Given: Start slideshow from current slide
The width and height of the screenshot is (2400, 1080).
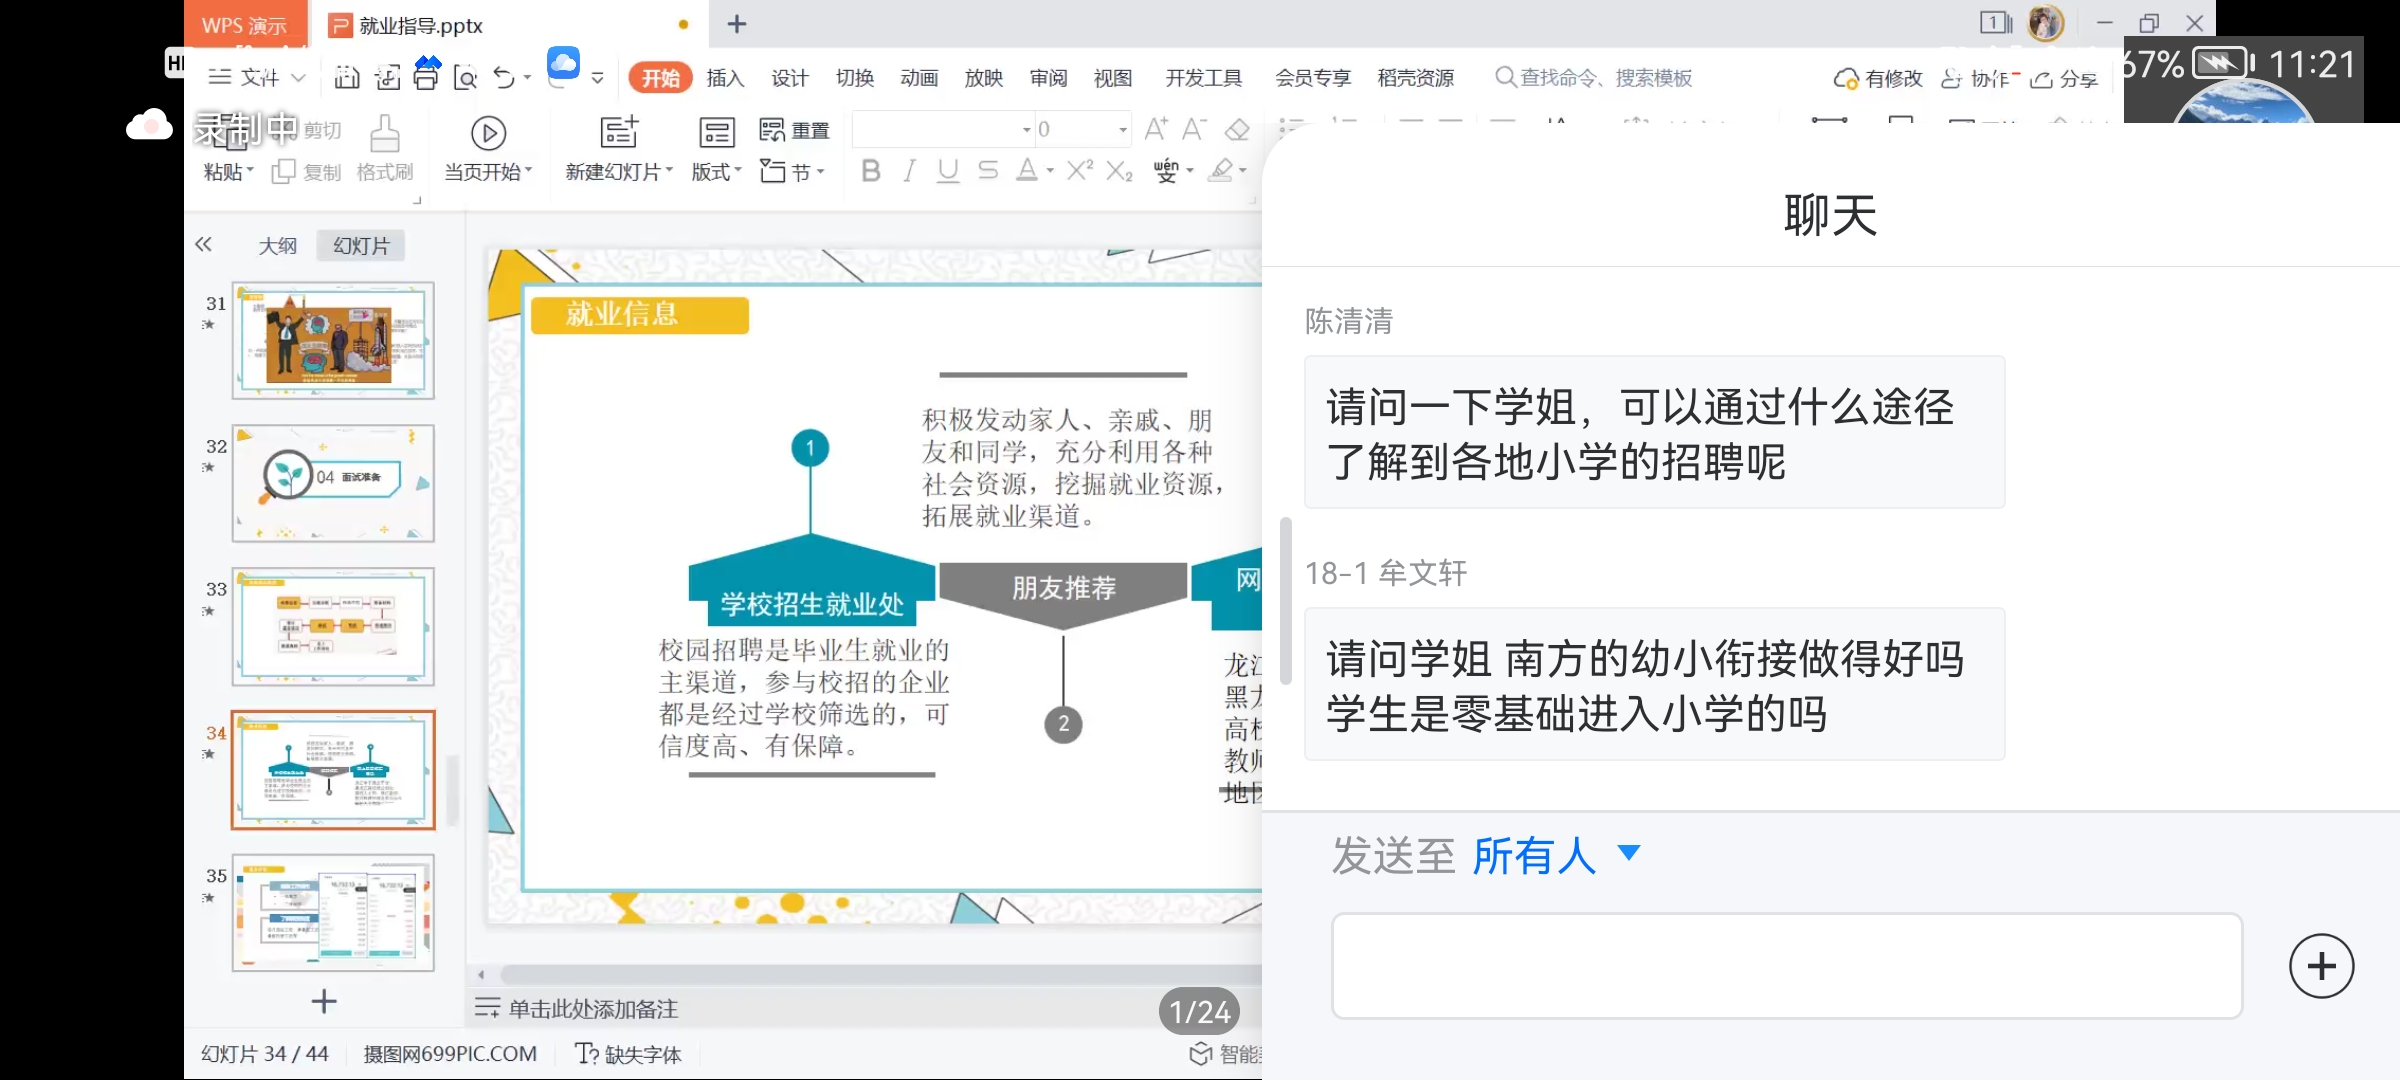Looking at the screenshot, I should point(488,133).
